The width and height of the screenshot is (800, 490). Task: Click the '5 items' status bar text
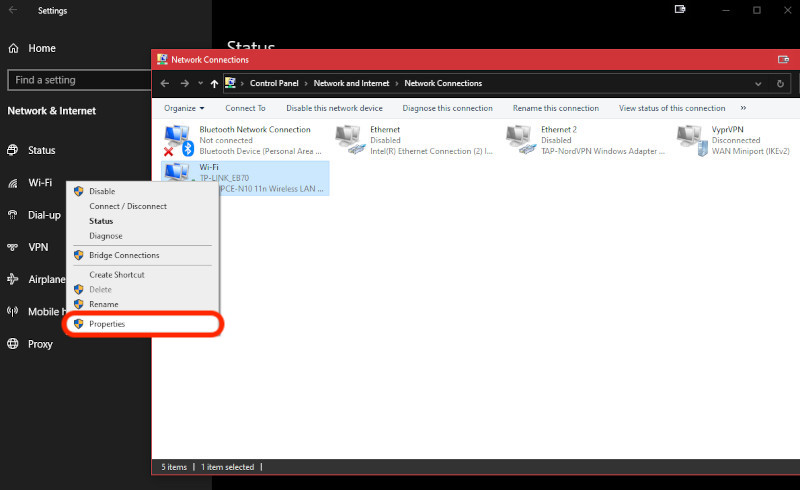pos(174,467)
